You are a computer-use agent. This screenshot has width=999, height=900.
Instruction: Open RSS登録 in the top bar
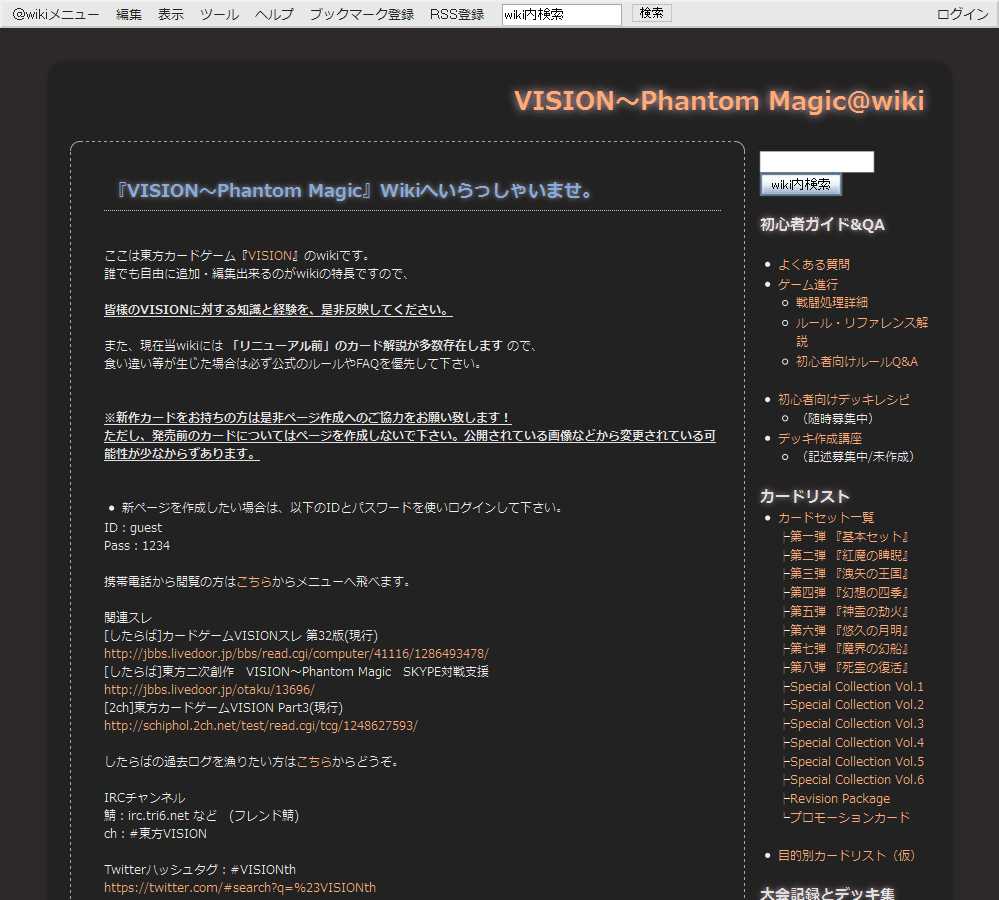pyautogui.click(x=457, y=14)
